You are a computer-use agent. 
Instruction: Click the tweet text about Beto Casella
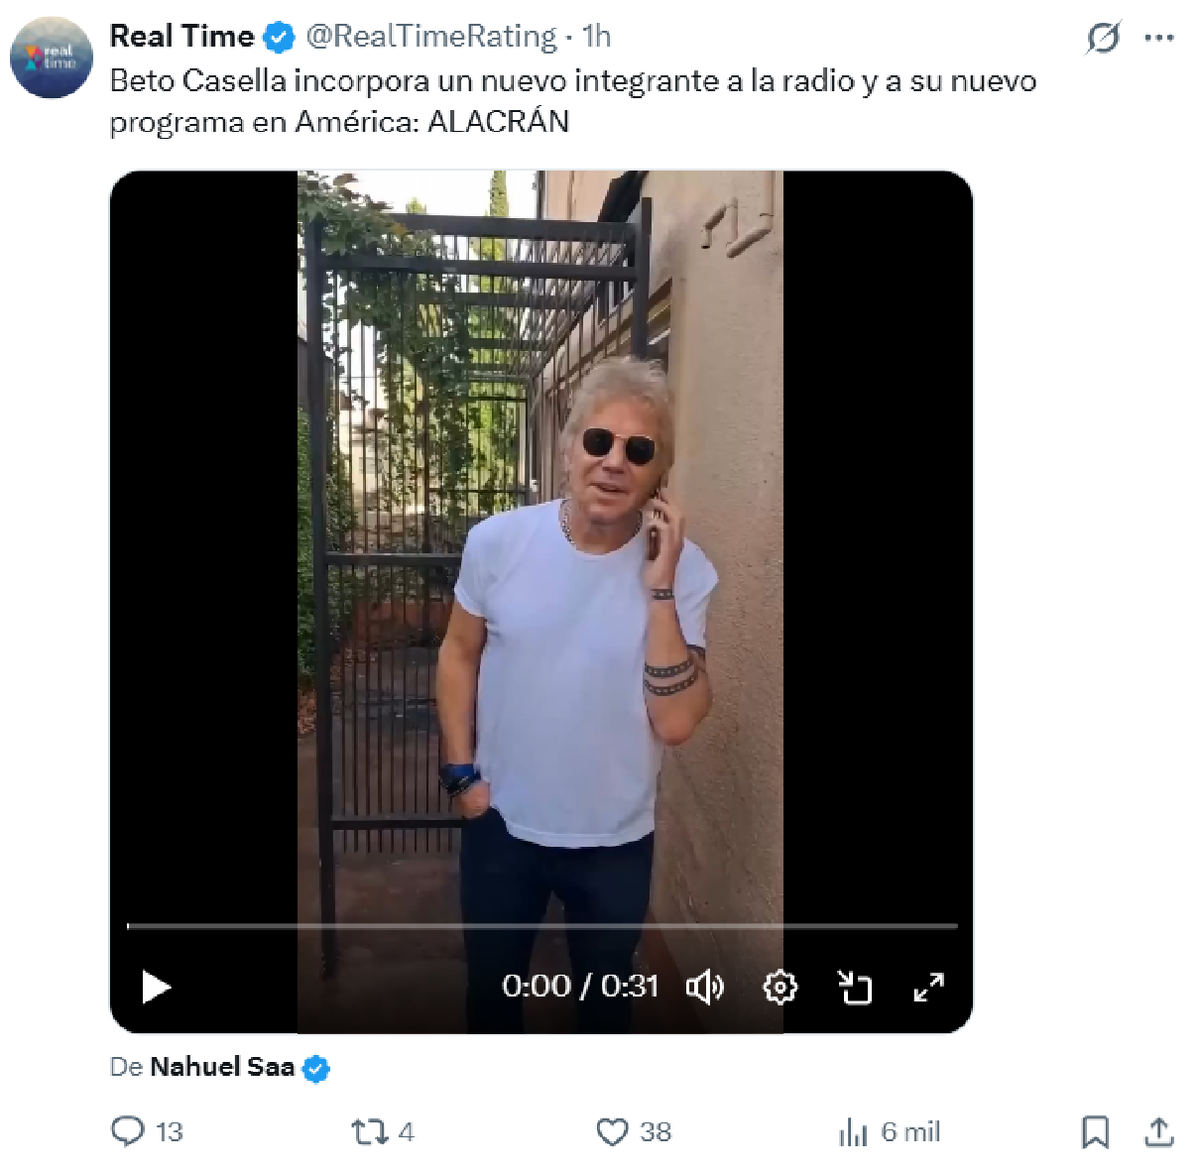(x=572, y=100)
